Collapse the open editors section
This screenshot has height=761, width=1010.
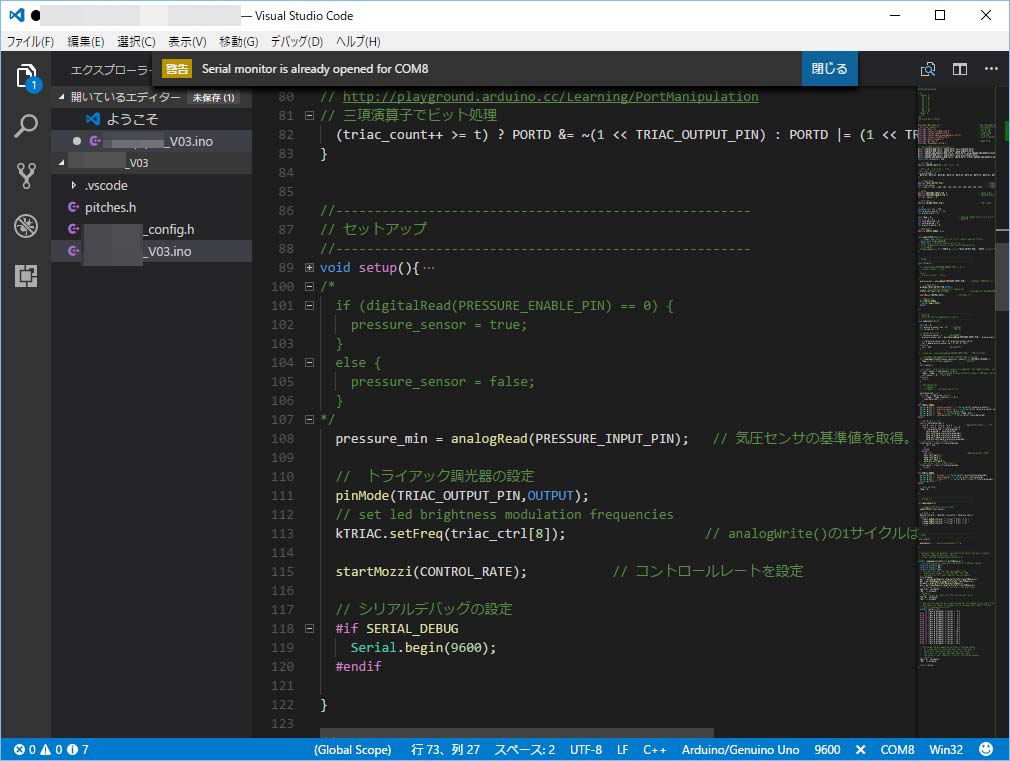[x=62, y=97]
